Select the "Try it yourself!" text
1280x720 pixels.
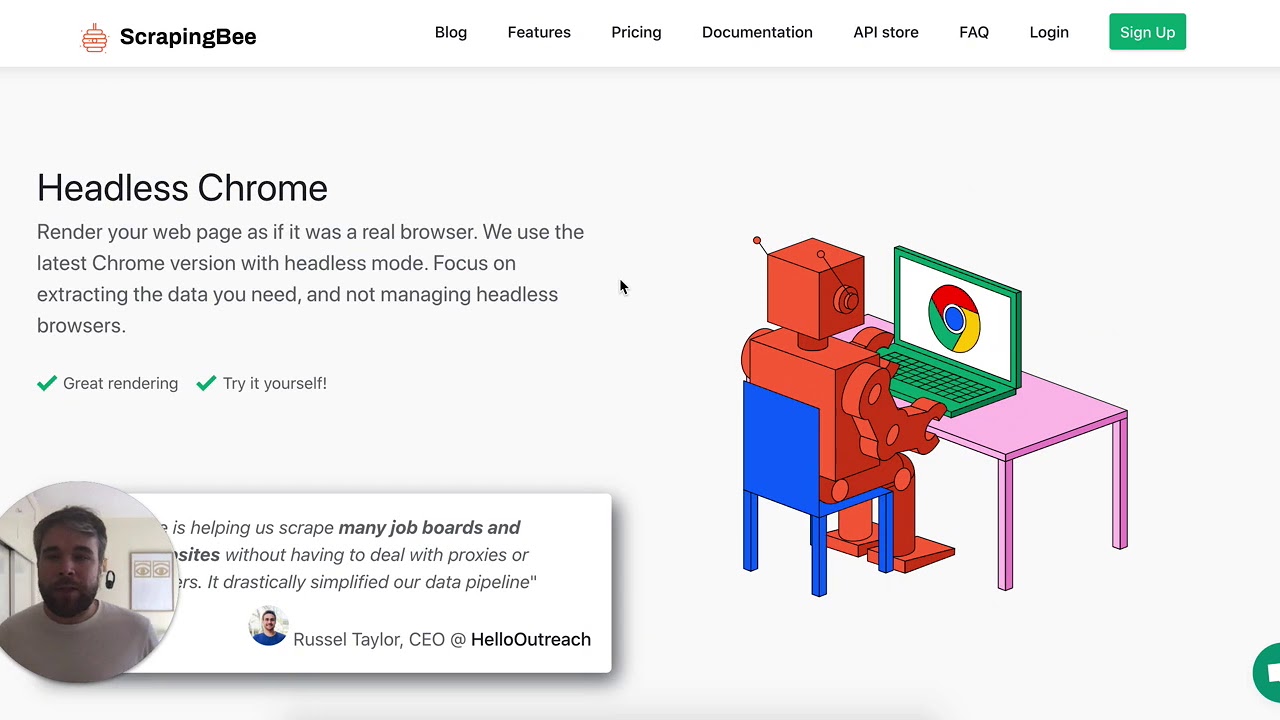[275, 383]
